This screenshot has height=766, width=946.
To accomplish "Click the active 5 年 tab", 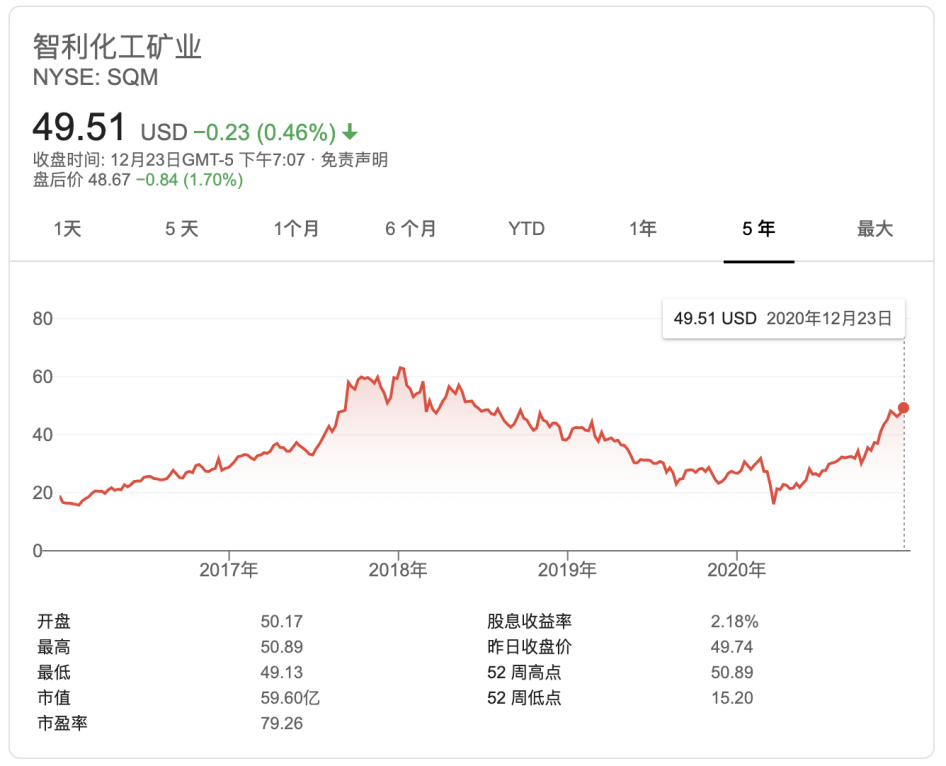I will click(758, 229).
